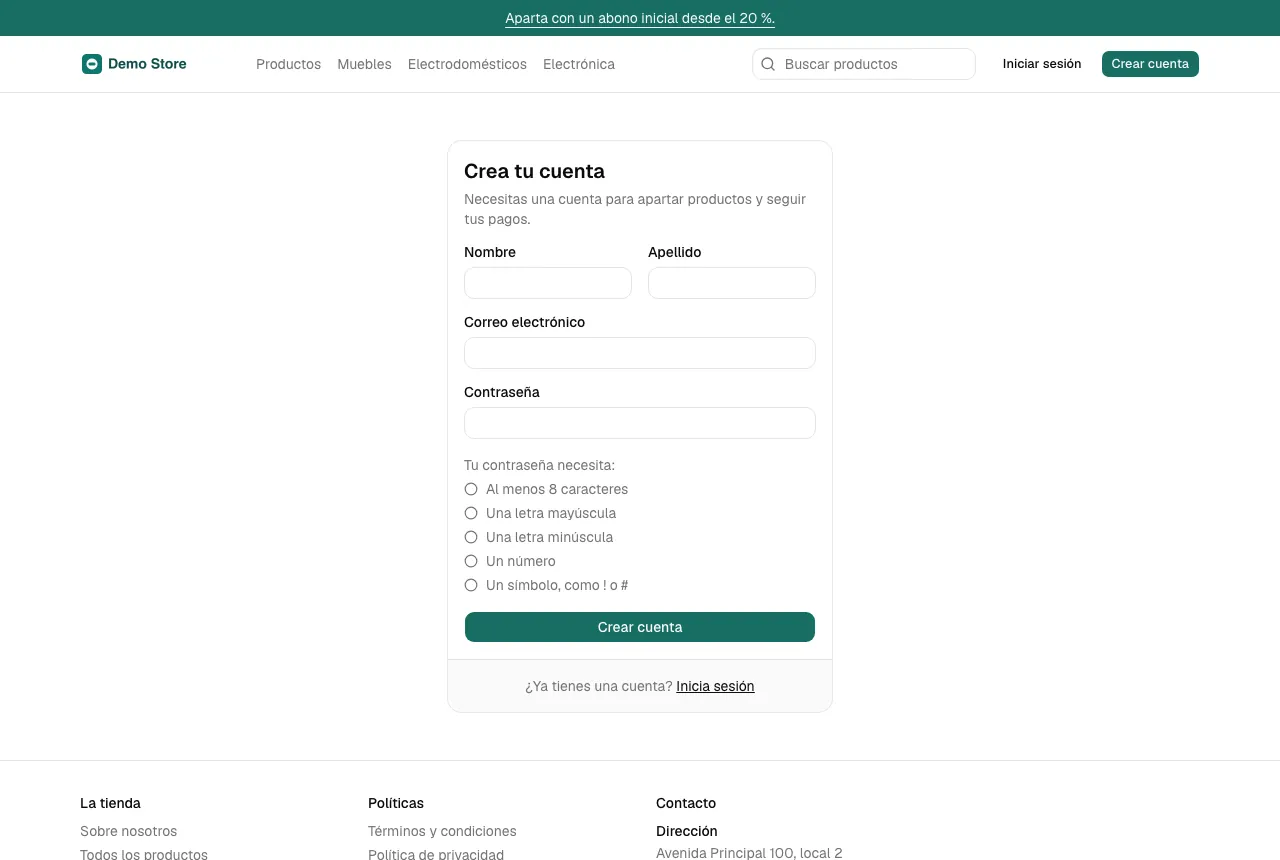
Task: Open the Sobre nosotros footer link
Action: [x=128, y=831]
